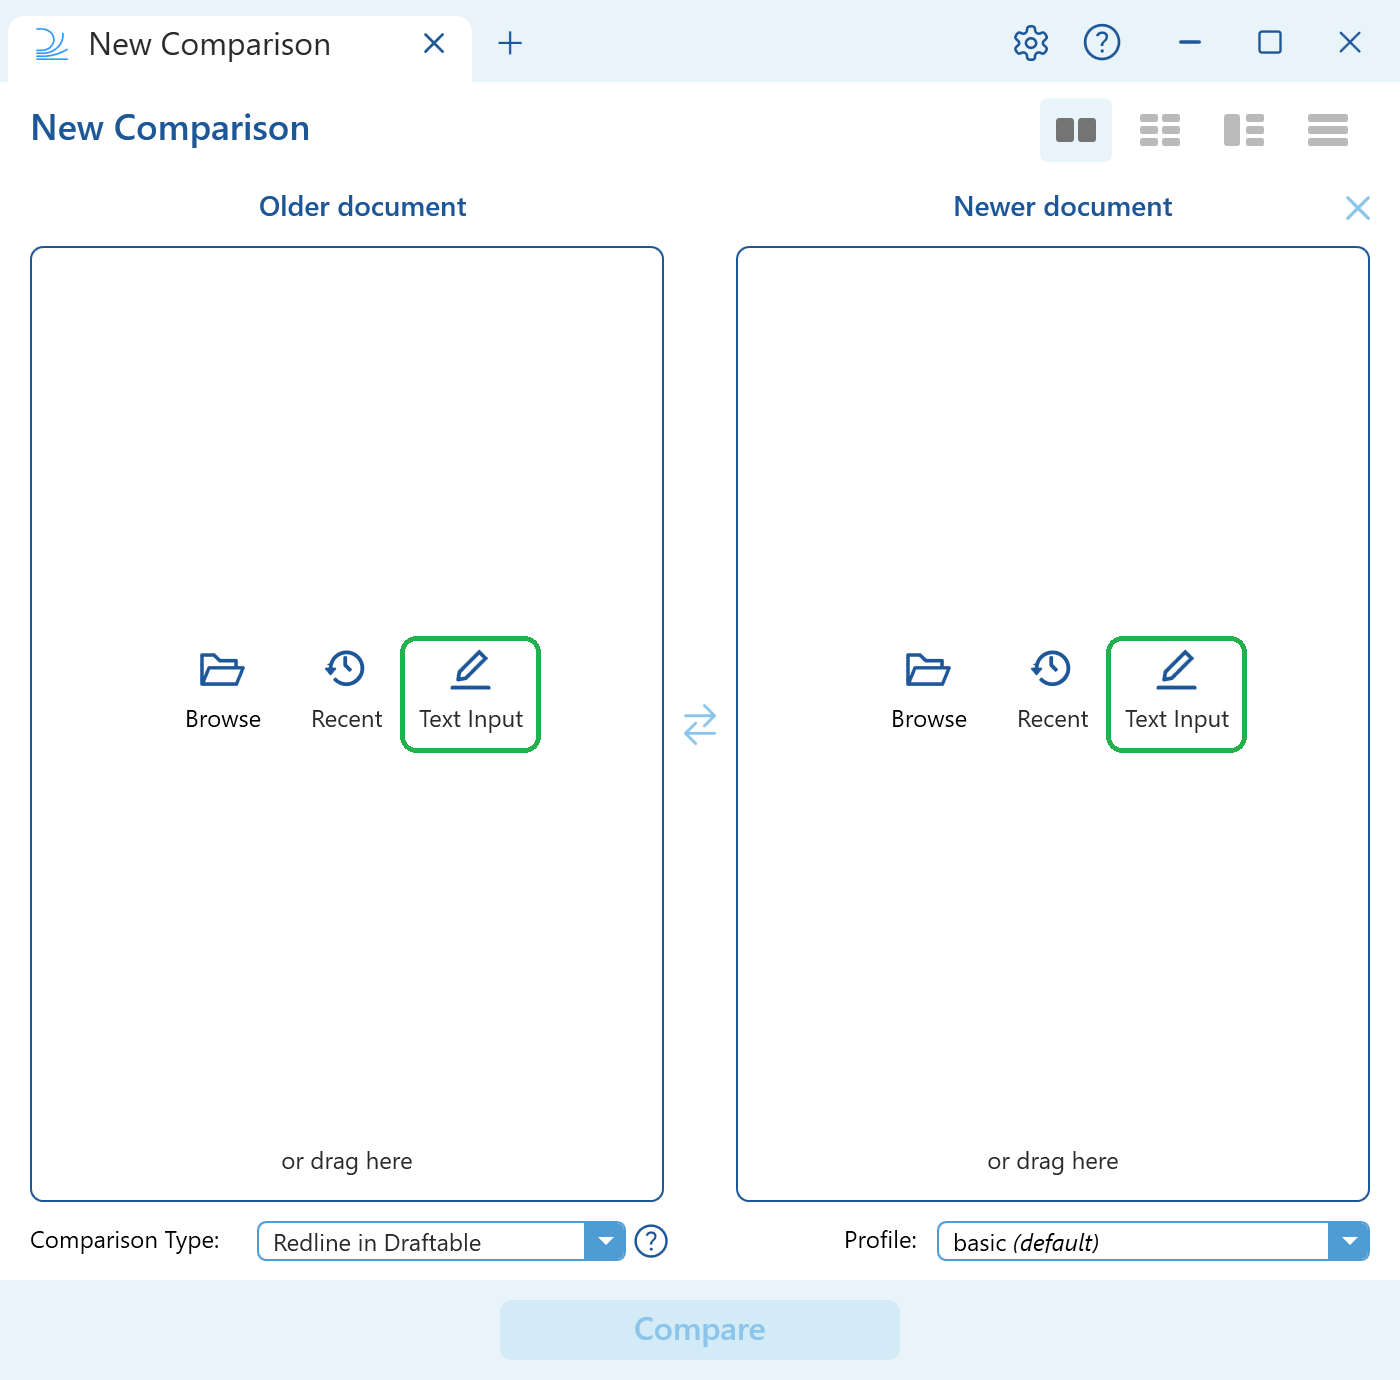Viewport: 1400px width, 1380px height.
Task: Select document plus list layout view
Action: pos(1244,130)
